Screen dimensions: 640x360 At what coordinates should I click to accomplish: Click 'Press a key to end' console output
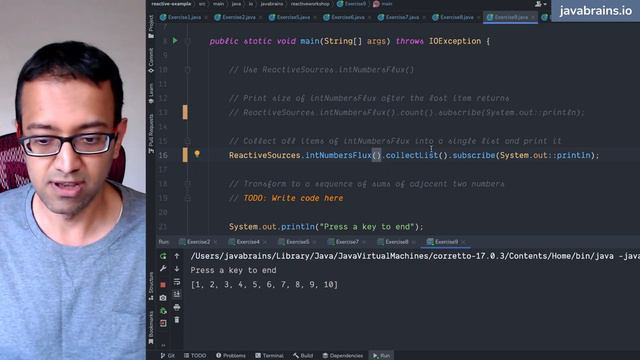[233, 270]
